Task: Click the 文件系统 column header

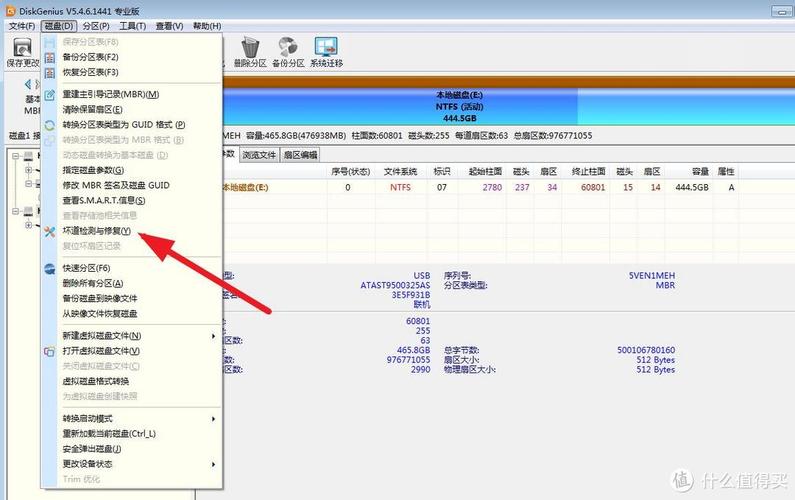Action: (401, 172)
